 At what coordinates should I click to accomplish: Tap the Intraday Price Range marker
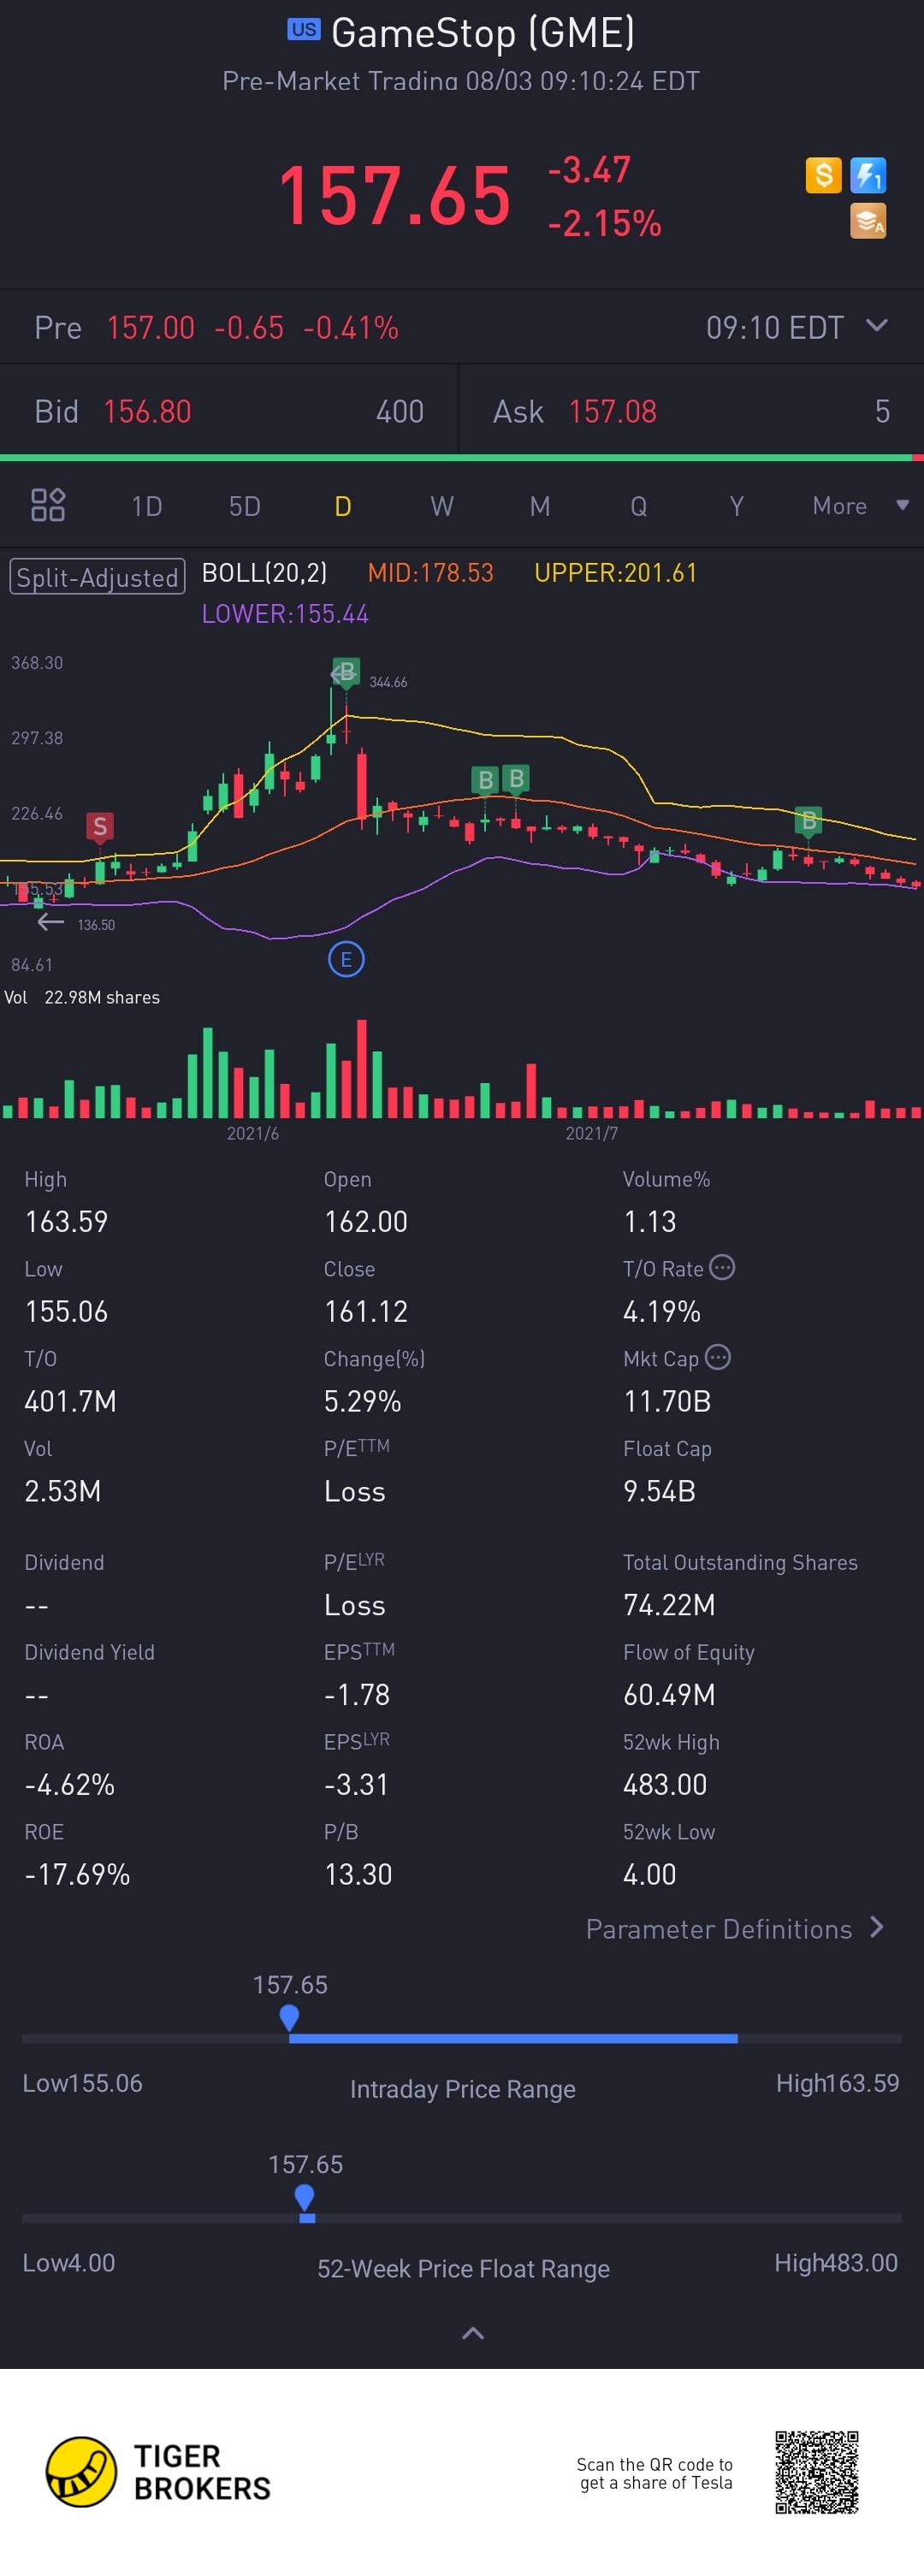289,2019
